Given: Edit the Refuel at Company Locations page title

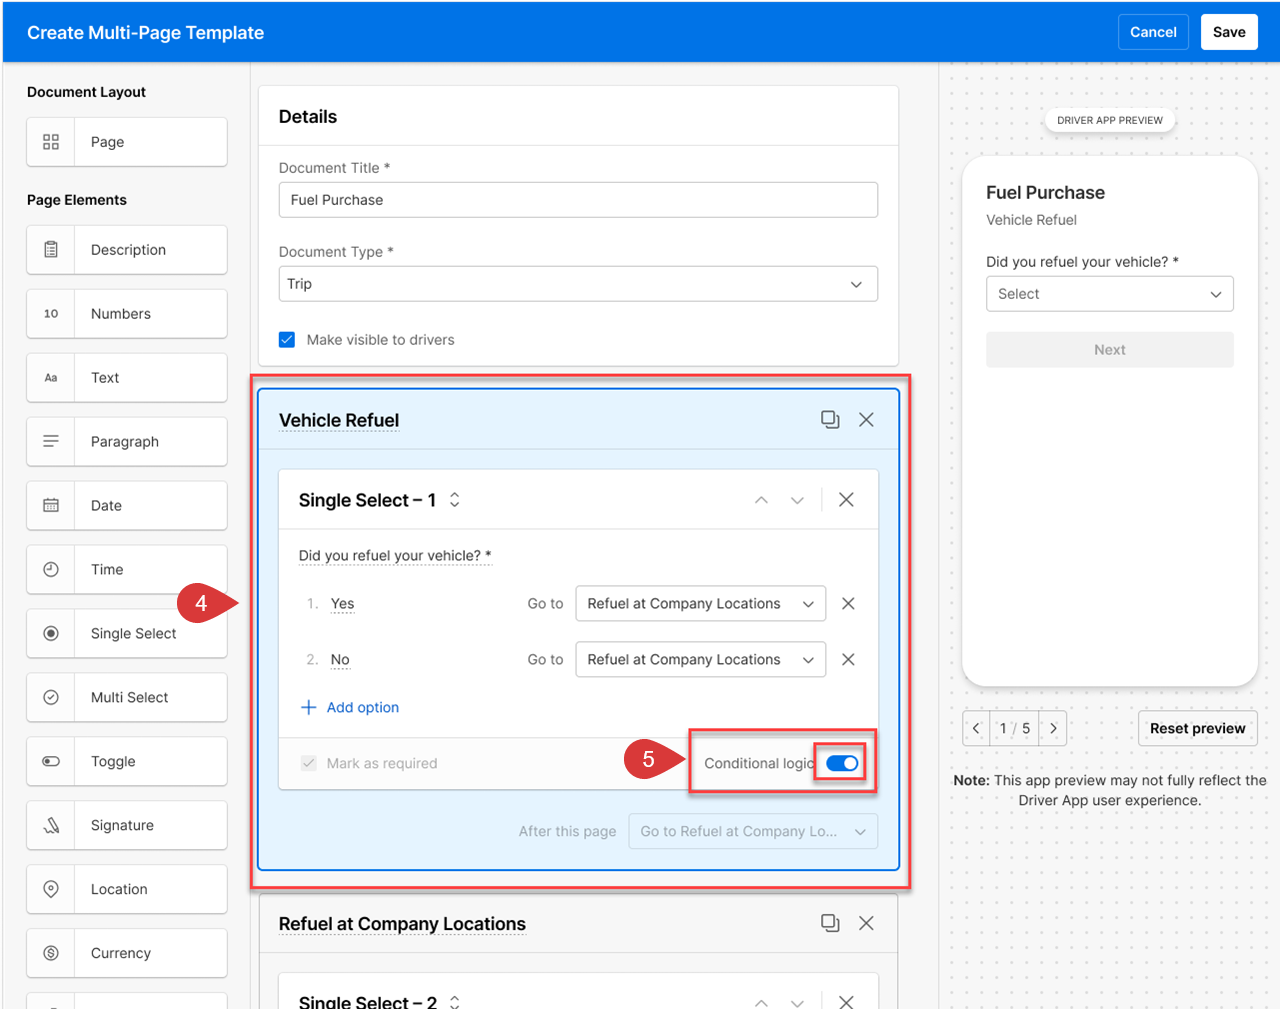Looking at the screenshot, I should click(x=402, y=924).
